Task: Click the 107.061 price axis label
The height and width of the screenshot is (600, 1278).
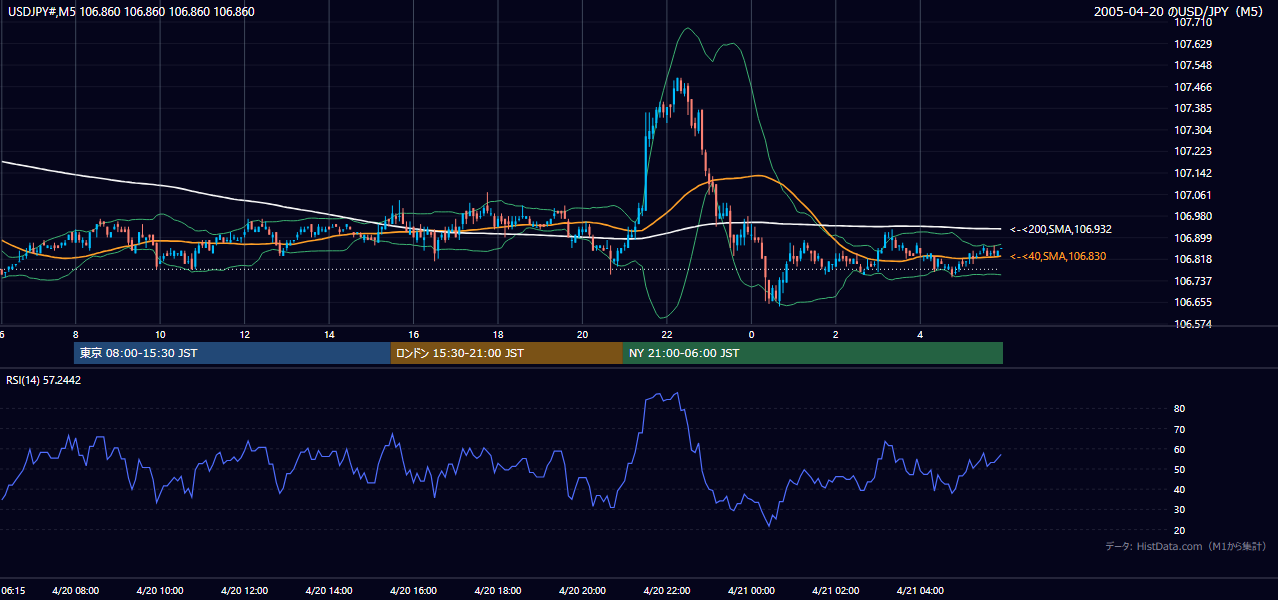Action: (1193, 195)
